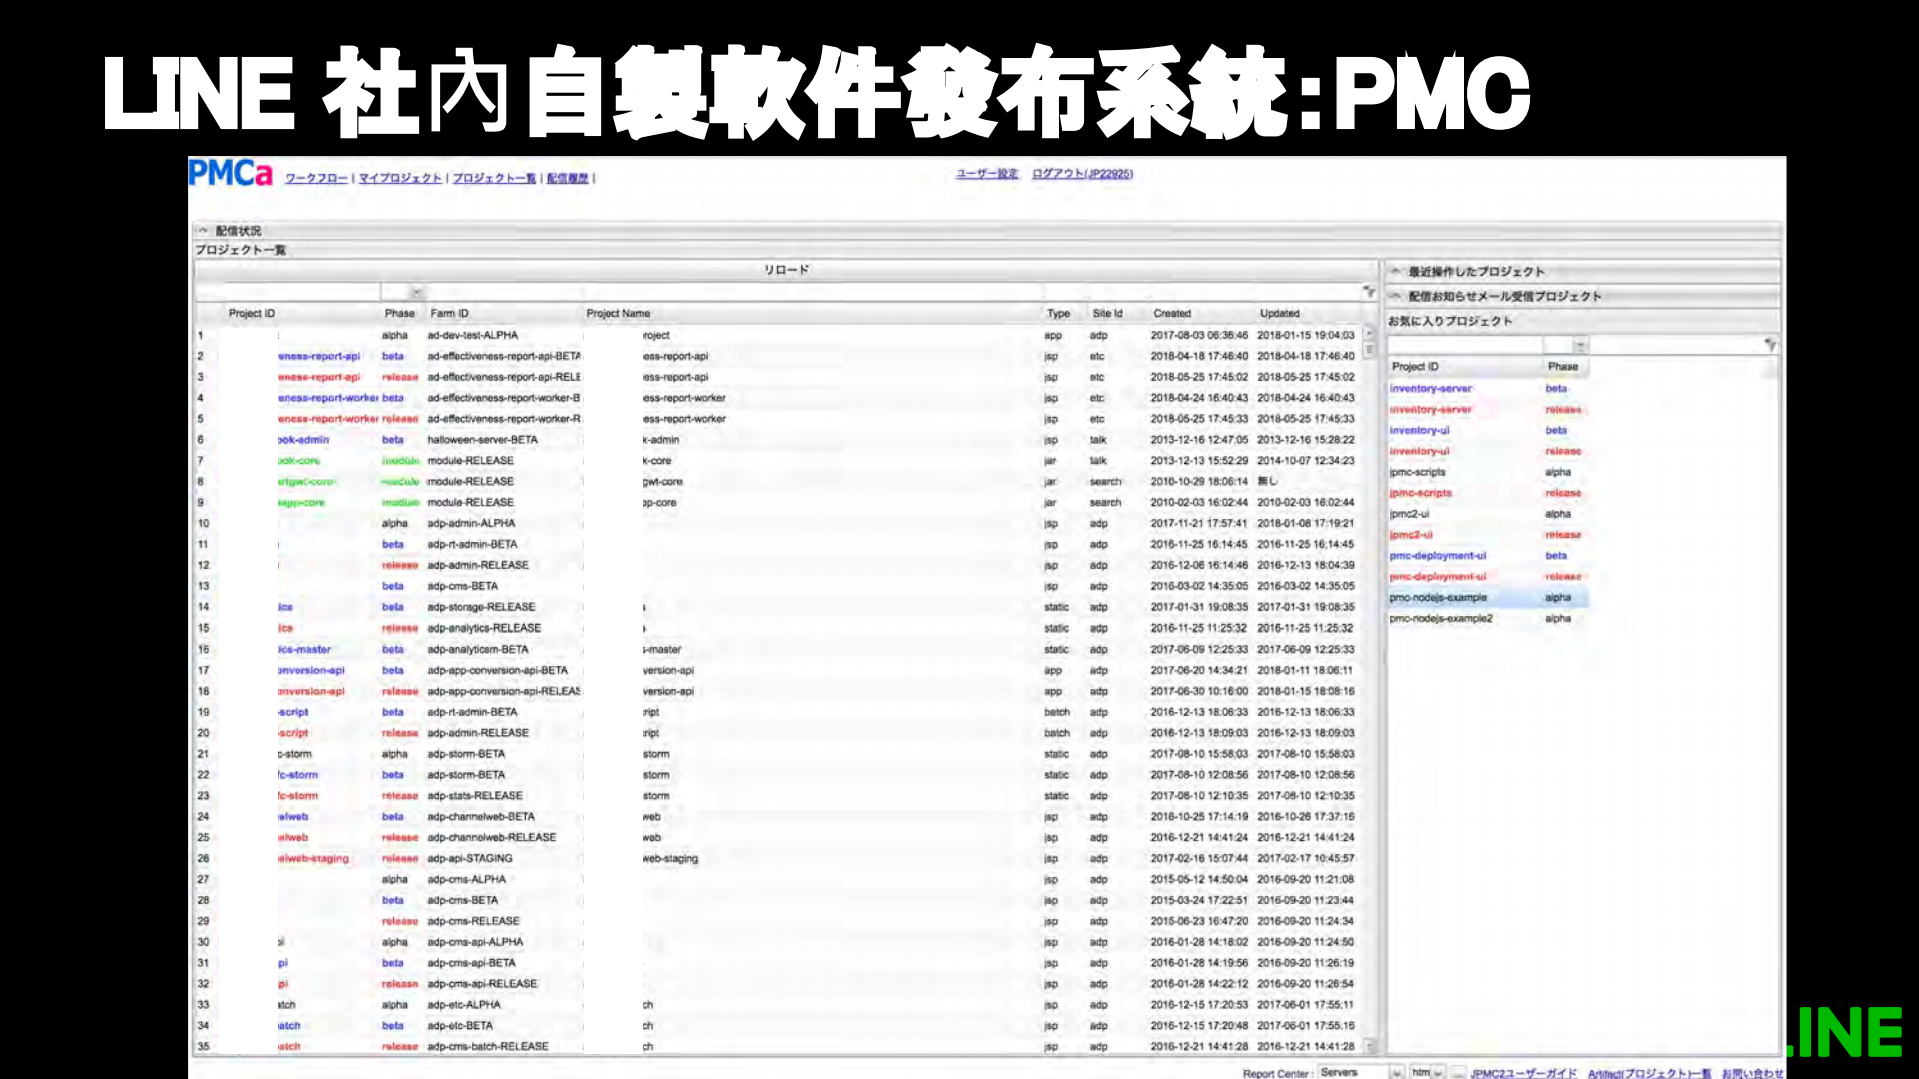Switch to プロジェクト一覧 view
Screen dimensions: 1919x1079
tap(494, 177)
